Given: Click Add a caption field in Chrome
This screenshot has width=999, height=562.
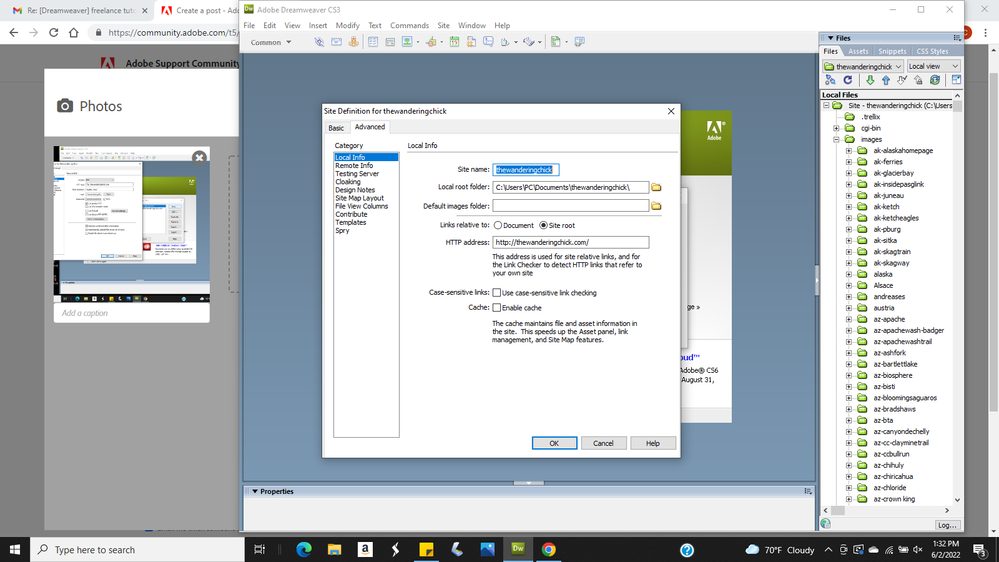Looking at the screenshot, I should coord(132,313).
